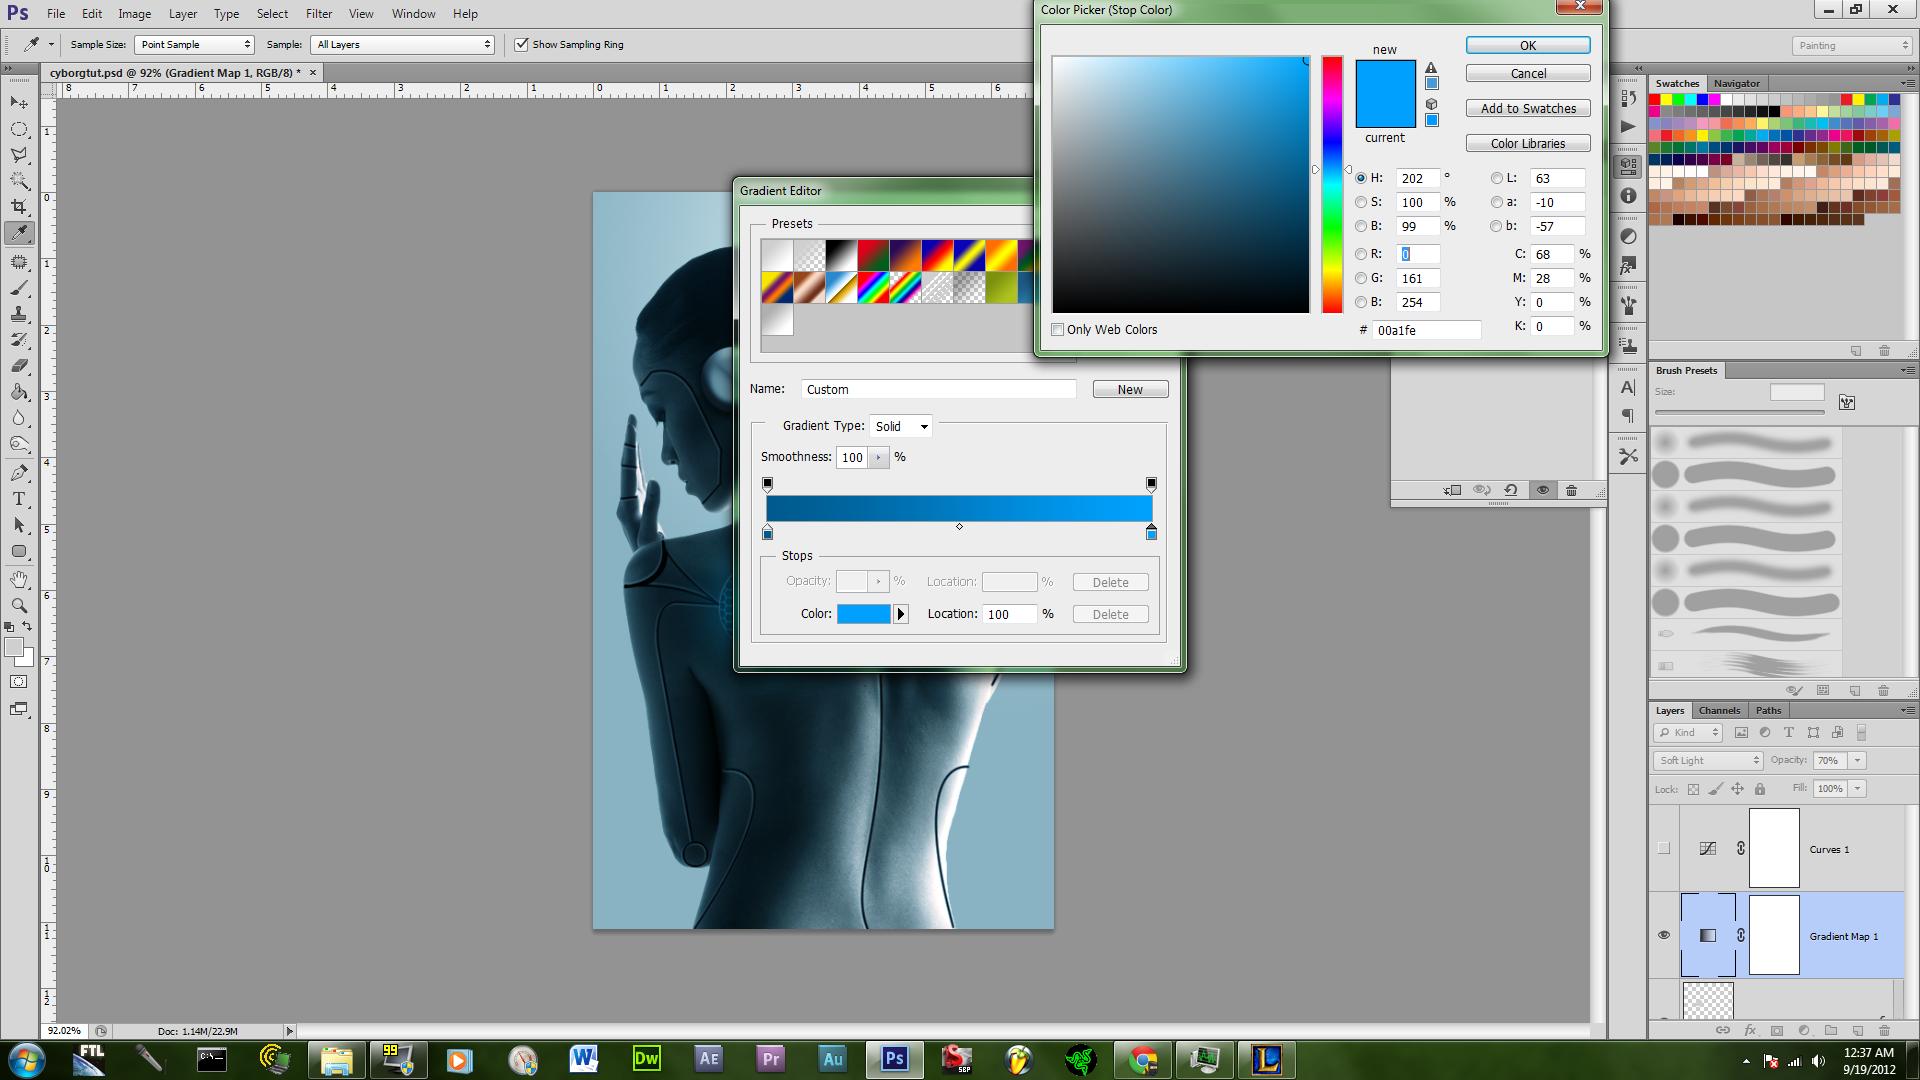Select the Crop tool

(x=19, y=207)
